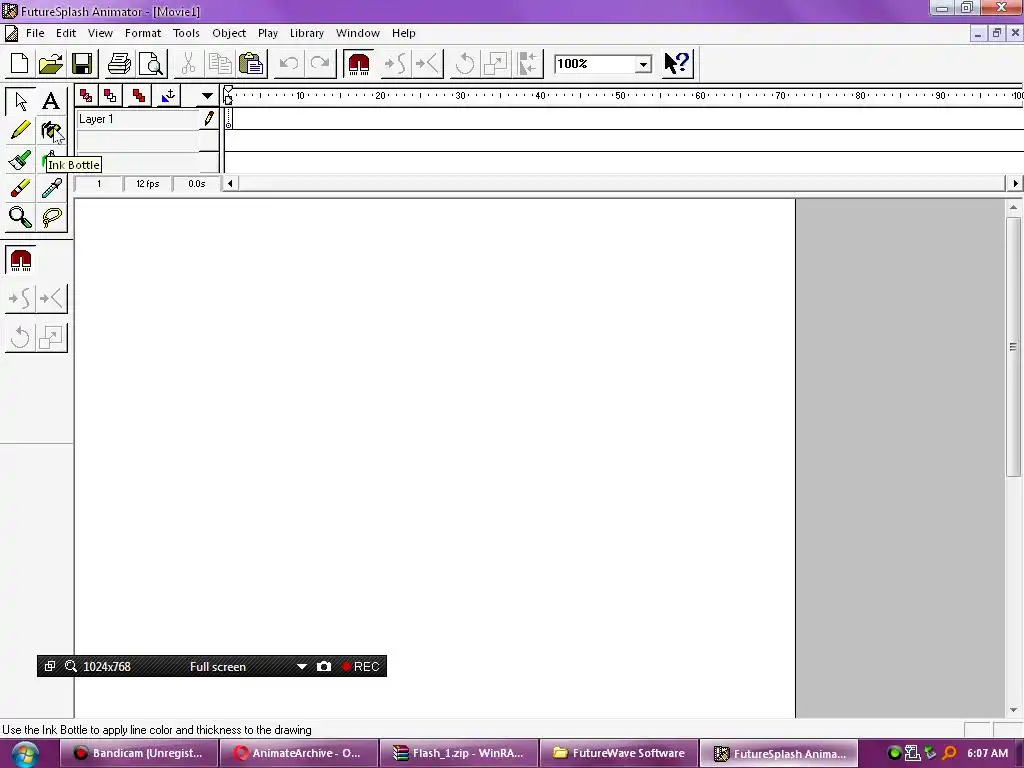The height and width of the screenshot is (768, 1024).
Task: Select the Lasso tool
Action: coord(51,217)
